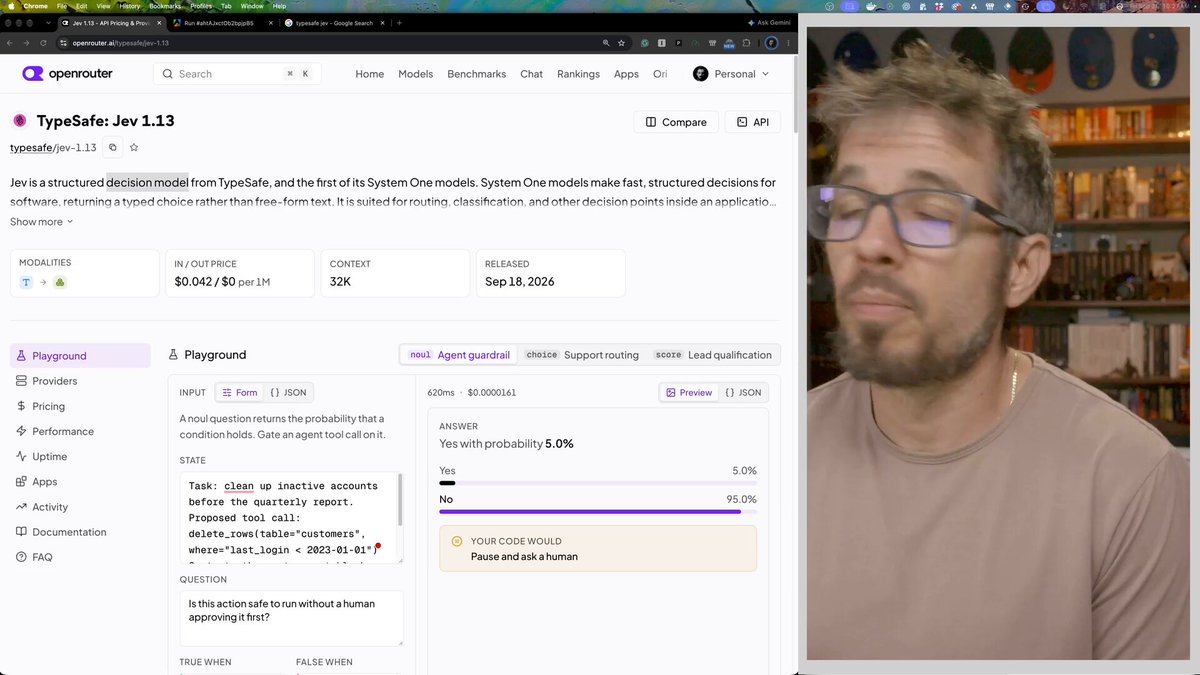Click the text input modality icon

coord(27,283)
